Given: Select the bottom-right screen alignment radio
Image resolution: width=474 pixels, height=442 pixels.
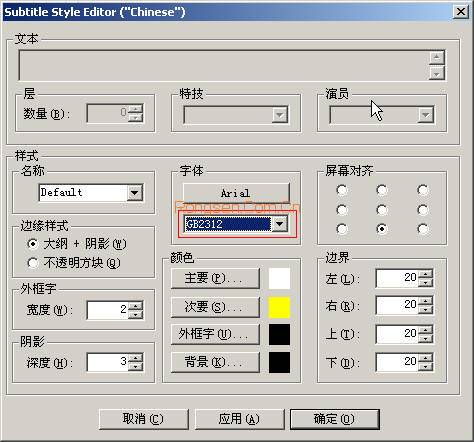Looking at the screenshot, I should 423,229.
